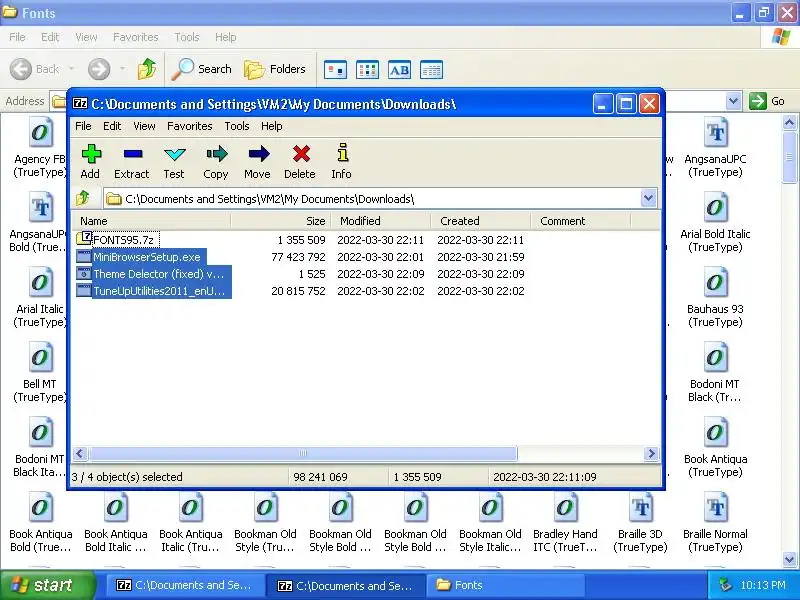Image resolution: width=800 pixels, height=600 pixels.
Task: Click the Copy arrow icon in 7-Zip
Action: (216, 154)
